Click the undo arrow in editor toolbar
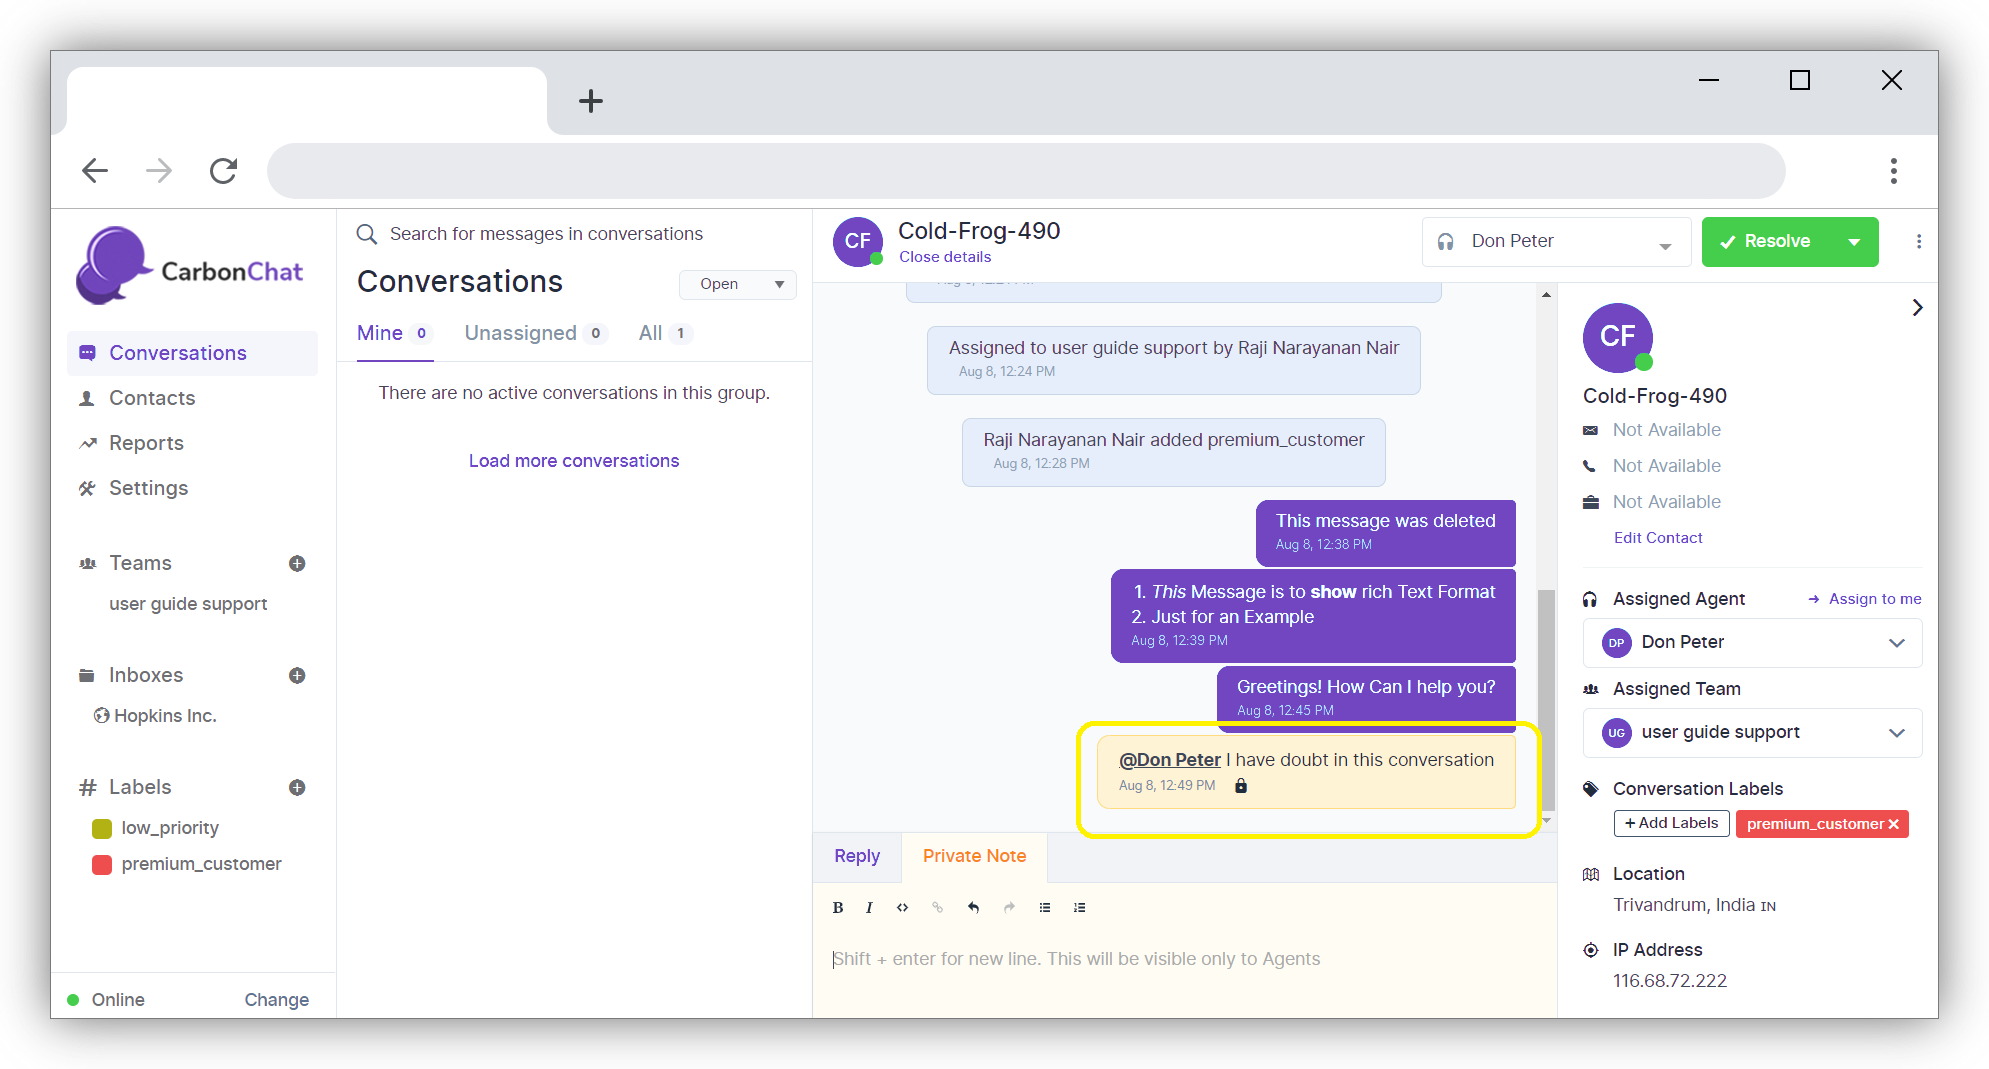The width and height of the screenshot is (1989, 1069). tap(973, 908)
